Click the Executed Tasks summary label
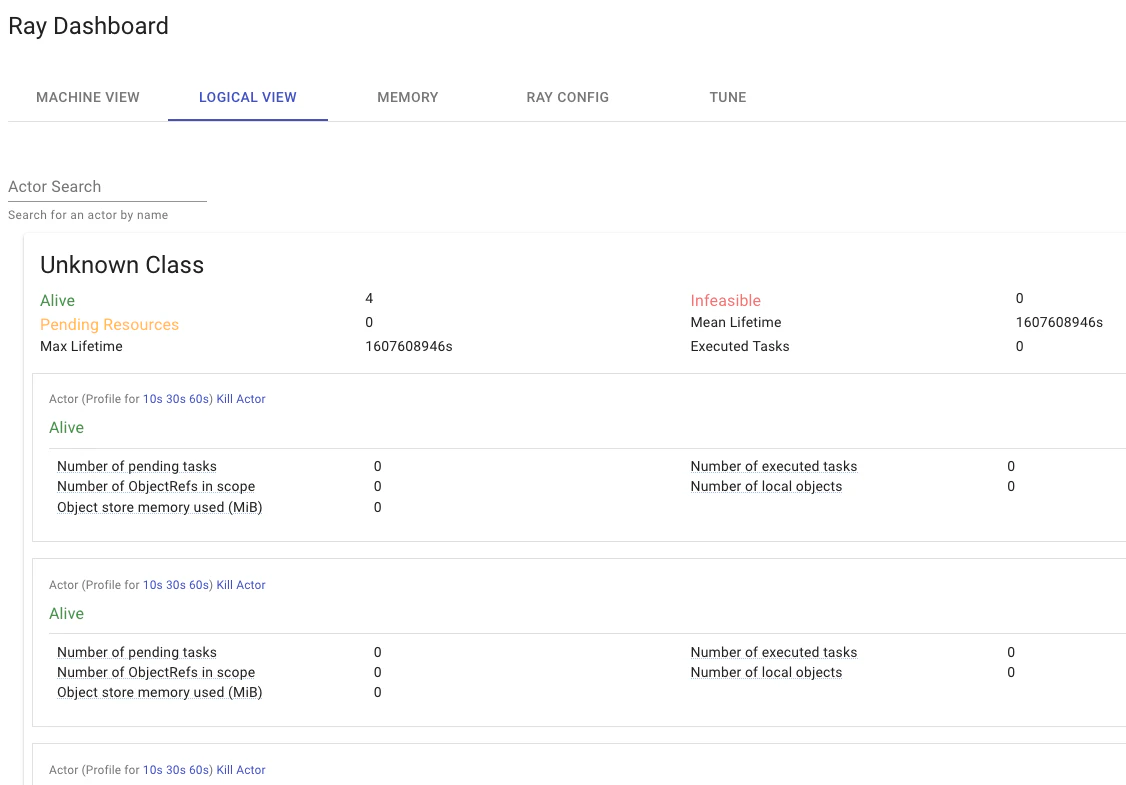Screen dimensions: 1126x785 tap(740, 347)
